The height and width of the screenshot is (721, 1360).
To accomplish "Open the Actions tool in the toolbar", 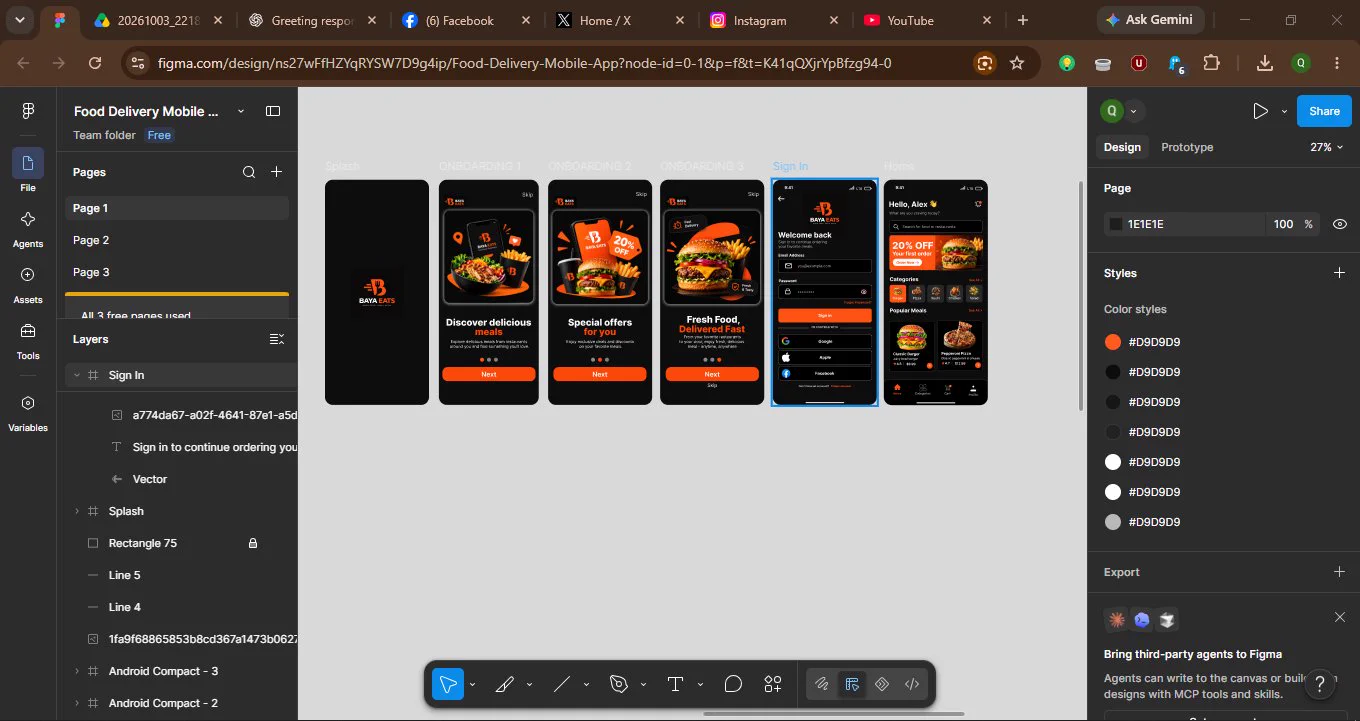I will tap(773, 685).
